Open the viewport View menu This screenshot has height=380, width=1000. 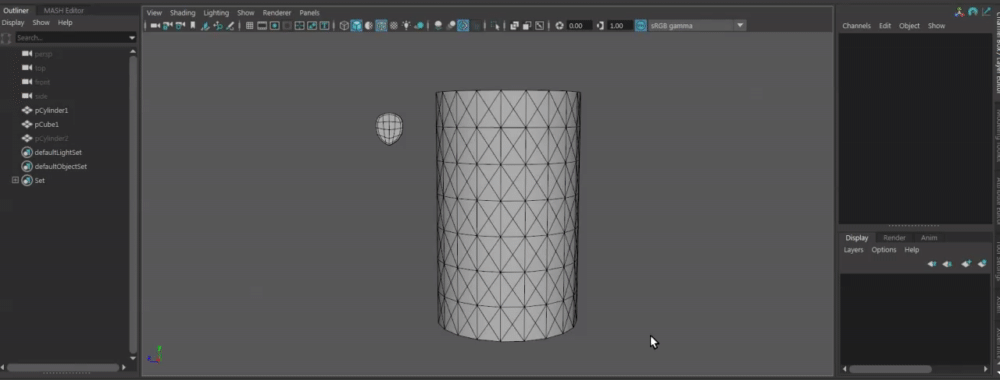point(154,13)
